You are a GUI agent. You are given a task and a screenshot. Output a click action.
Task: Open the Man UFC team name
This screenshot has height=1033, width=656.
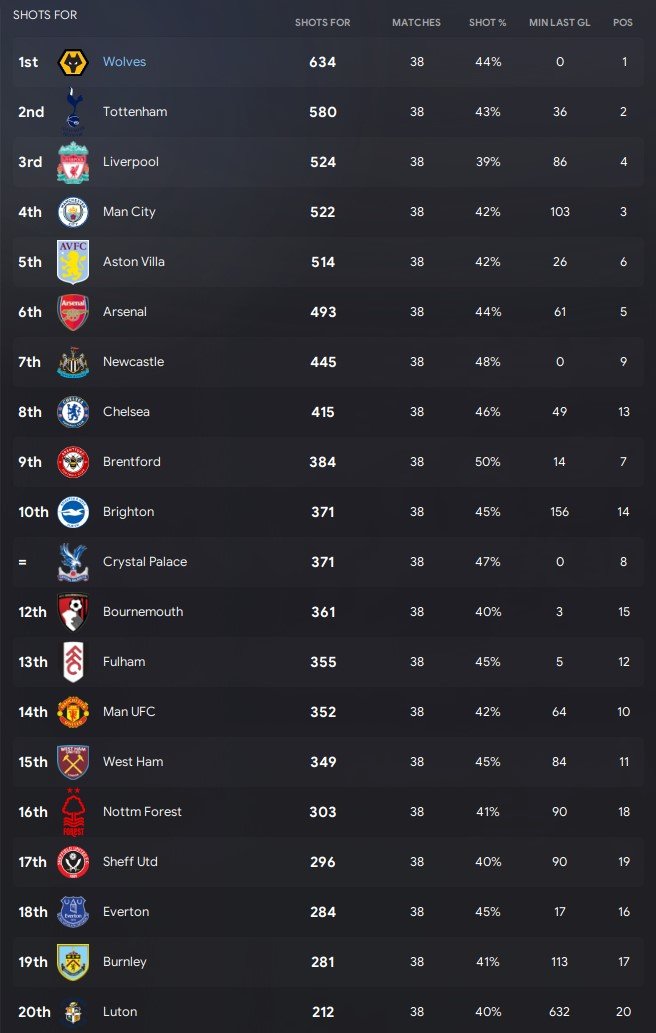coord(129,712)
